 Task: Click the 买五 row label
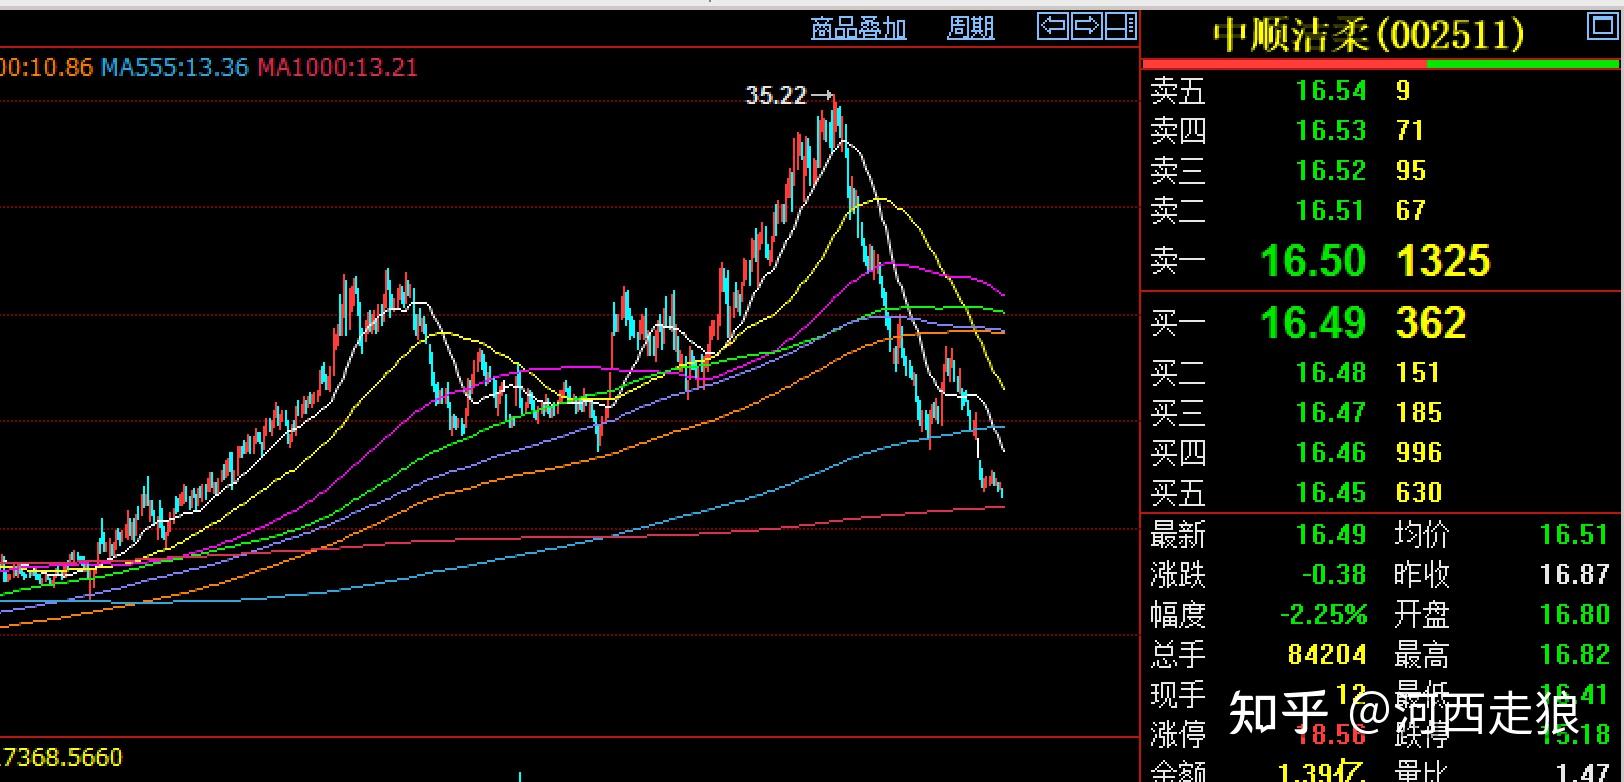[x=1178, y=493]
